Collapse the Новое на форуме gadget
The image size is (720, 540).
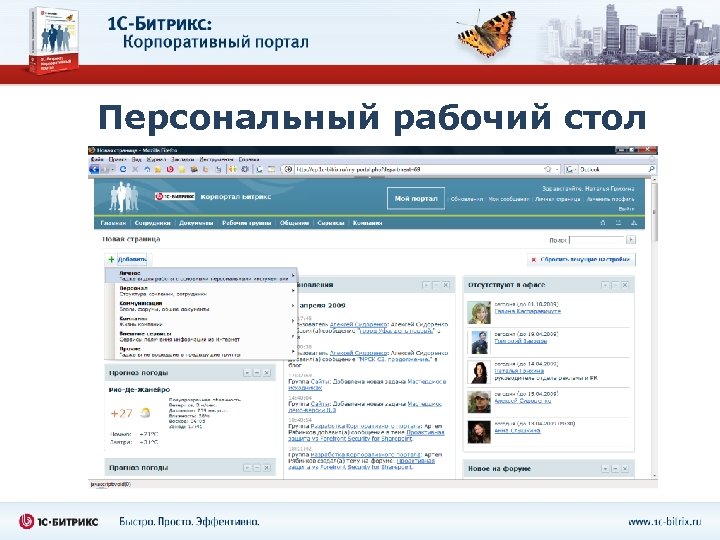615,469
